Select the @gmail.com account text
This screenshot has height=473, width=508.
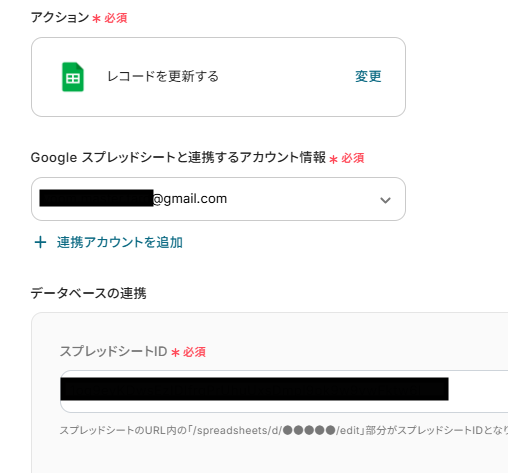(x=190, y=199)
